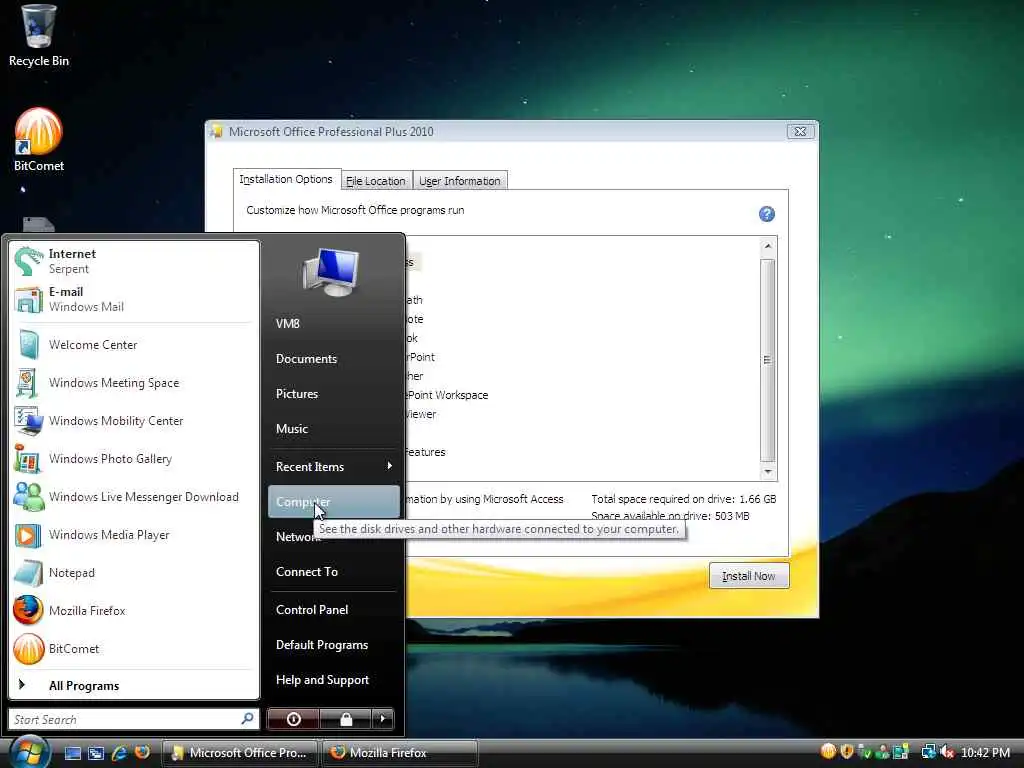The image size is (1024, 768).
Task: Launch Firefox from quick launch bar
Action: pyautogui.click(x=142, y=752)
